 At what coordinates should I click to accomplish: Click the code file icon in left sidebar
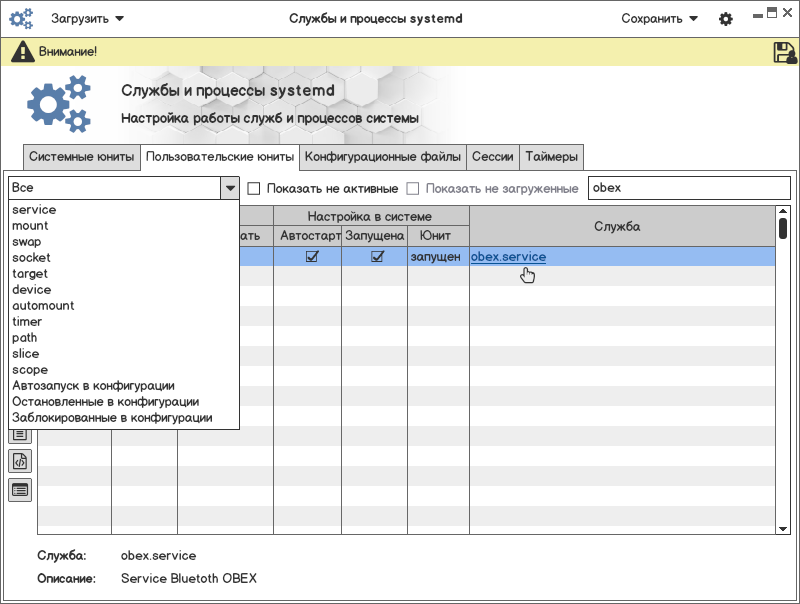coord(20,461)
